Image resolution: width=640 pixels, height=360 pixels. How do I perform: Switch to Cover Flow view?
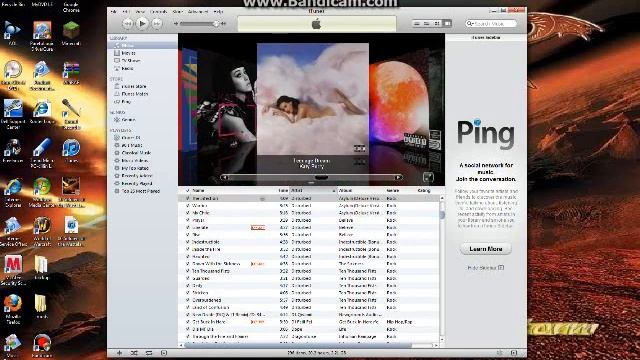447,24
